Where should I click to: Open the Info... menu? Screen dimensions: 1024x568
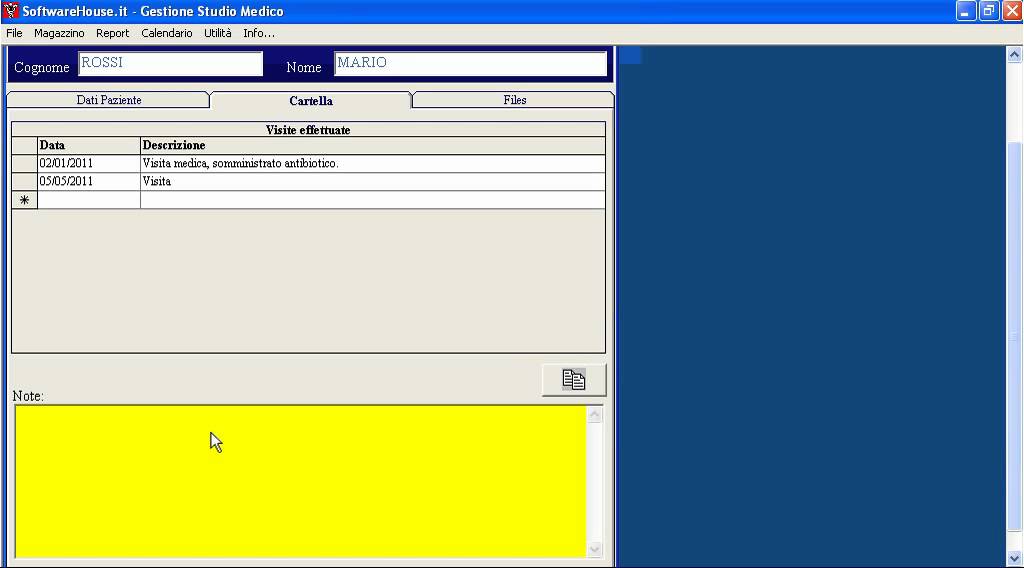[x=259, y=33]
